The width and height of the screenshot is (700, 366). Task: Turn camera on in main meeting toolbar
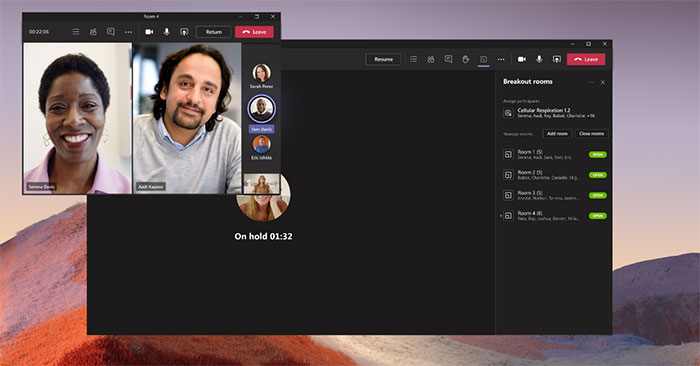click(x=521, y=59)
